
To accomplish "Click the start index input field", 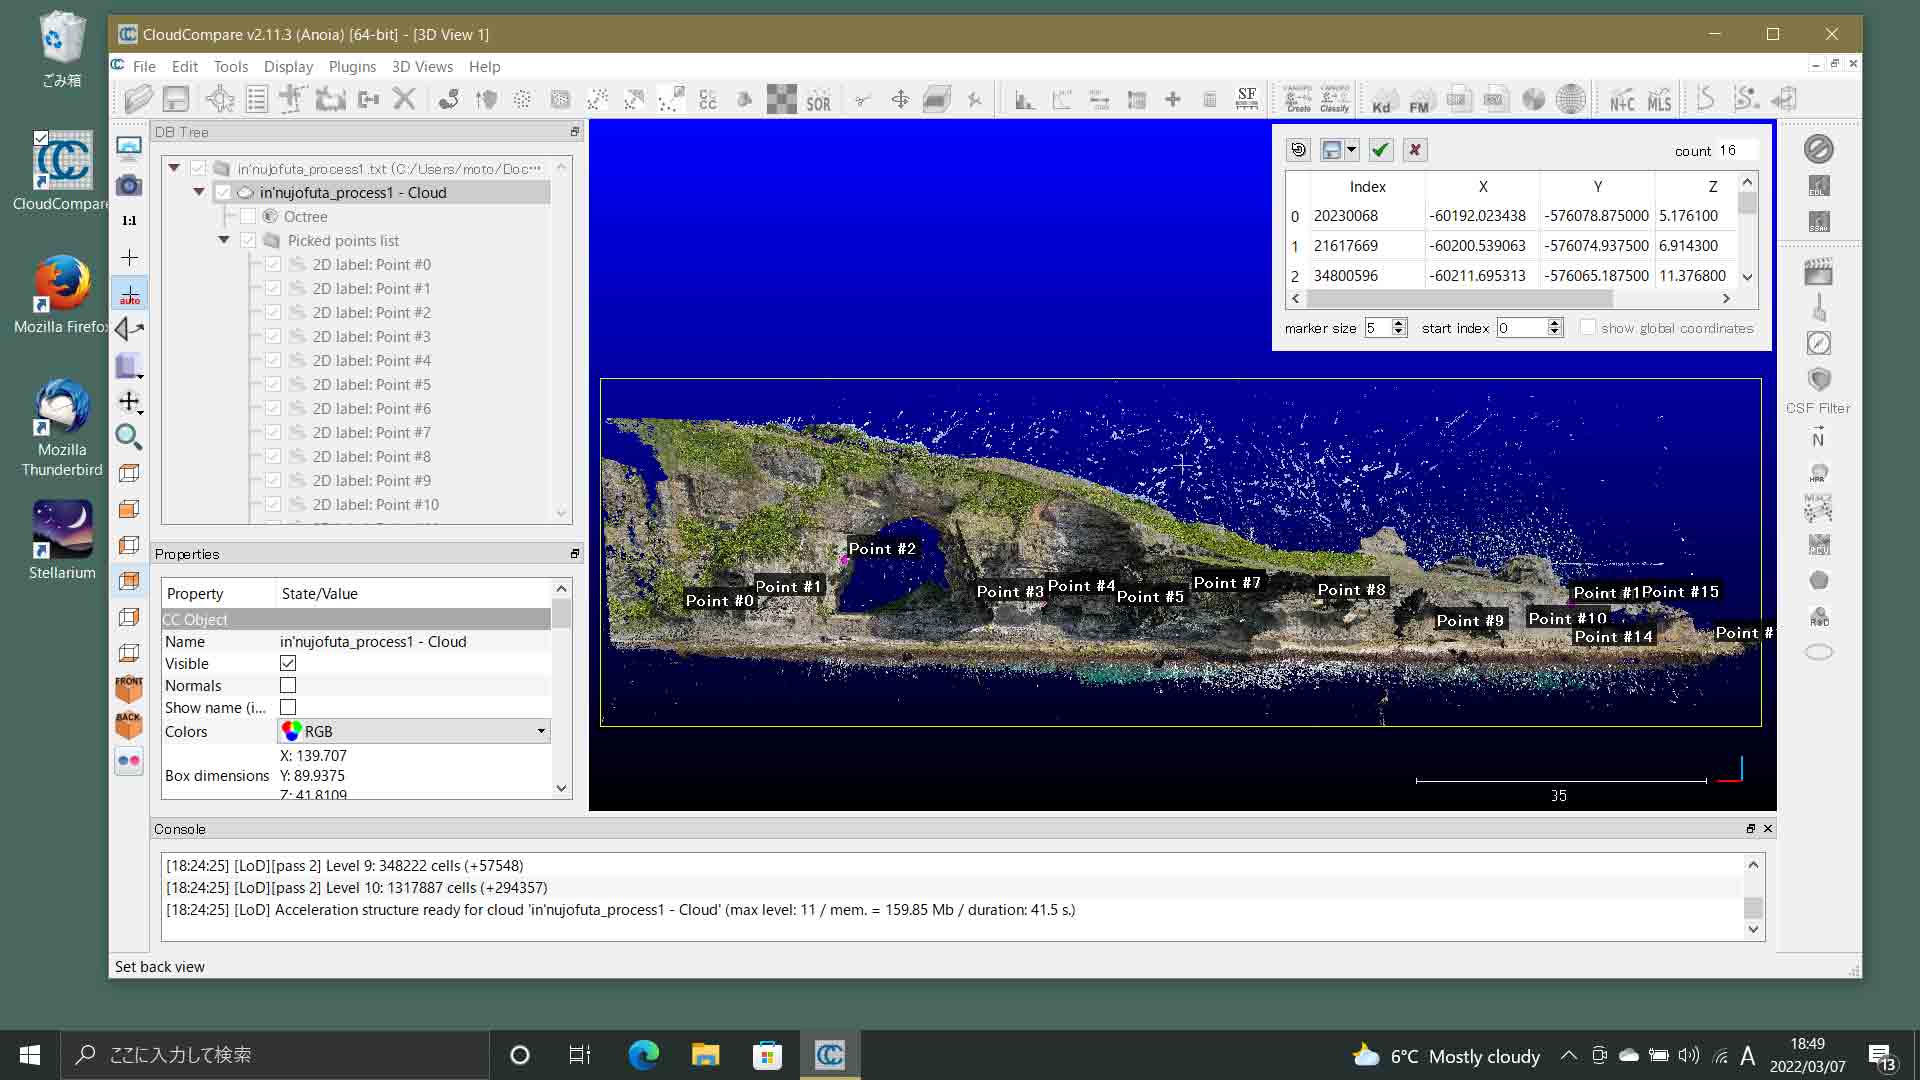I will coord(1522,327).
